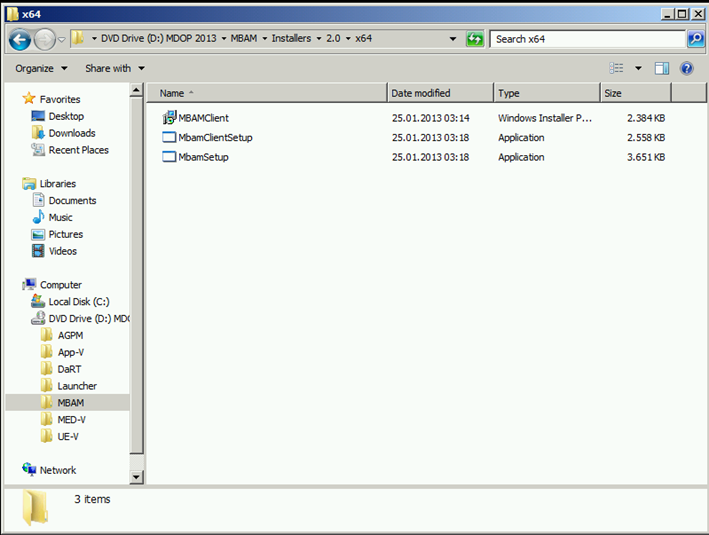
Task: Click date 25.01.2013 03:14
Action: point(430,118)
